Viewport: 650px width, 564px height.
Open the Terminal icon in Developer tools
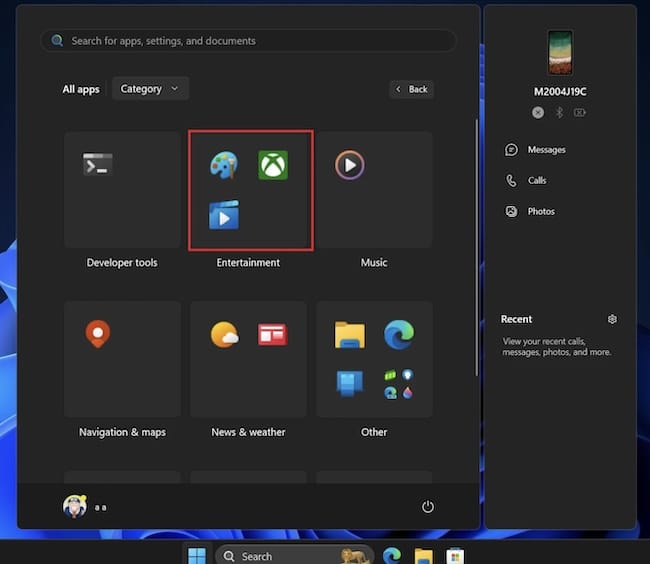tap(97, 165)
